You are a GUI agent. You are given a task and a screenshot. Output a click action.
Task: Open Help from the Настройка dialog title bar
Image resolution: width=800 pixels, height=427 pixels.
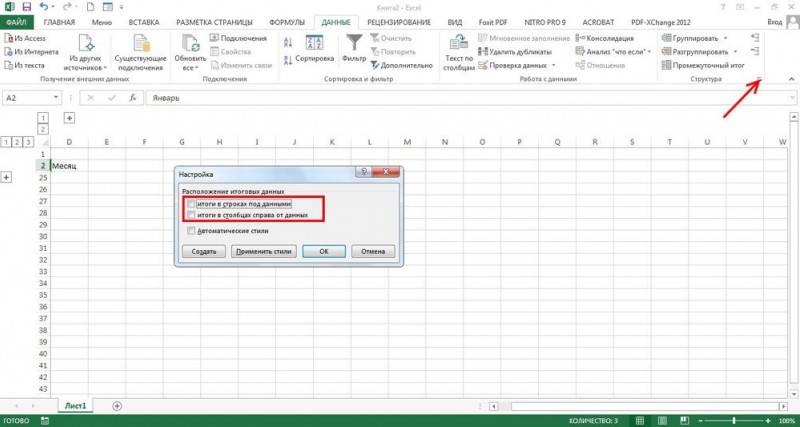point(364,172)
